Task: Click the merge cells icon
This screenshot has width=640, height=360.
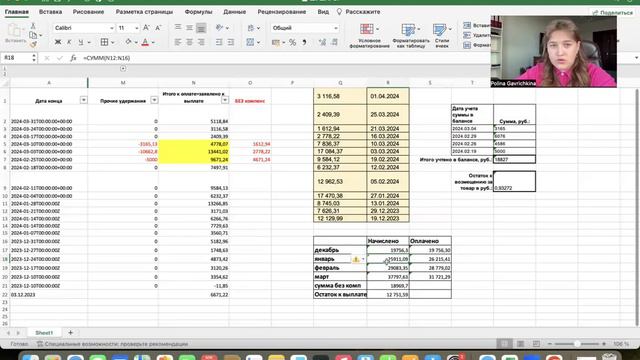Action: click(251, 42)
